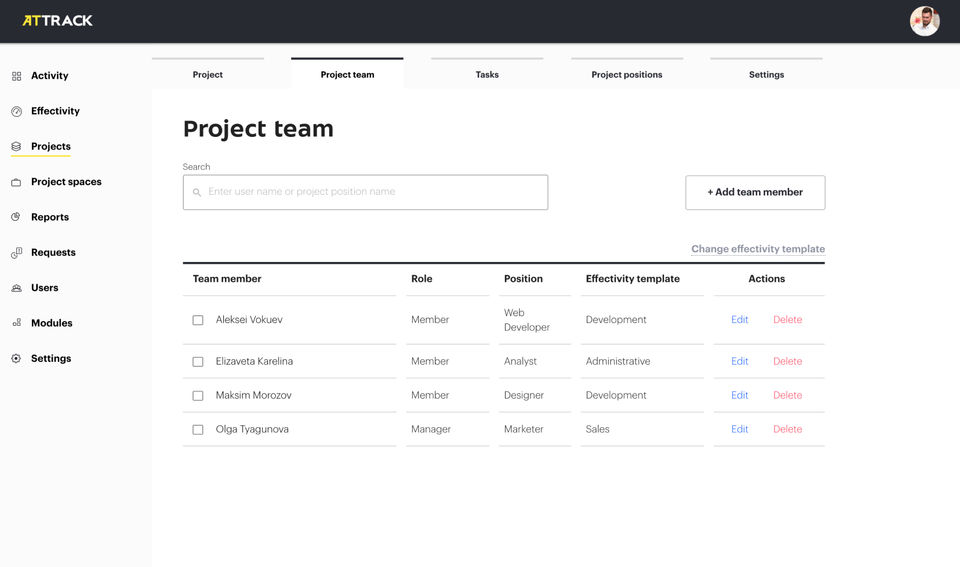The height and width of the screenshot is (567, 960).
Task: Switch to the Project tab
Action: click(x=208, y=73)
